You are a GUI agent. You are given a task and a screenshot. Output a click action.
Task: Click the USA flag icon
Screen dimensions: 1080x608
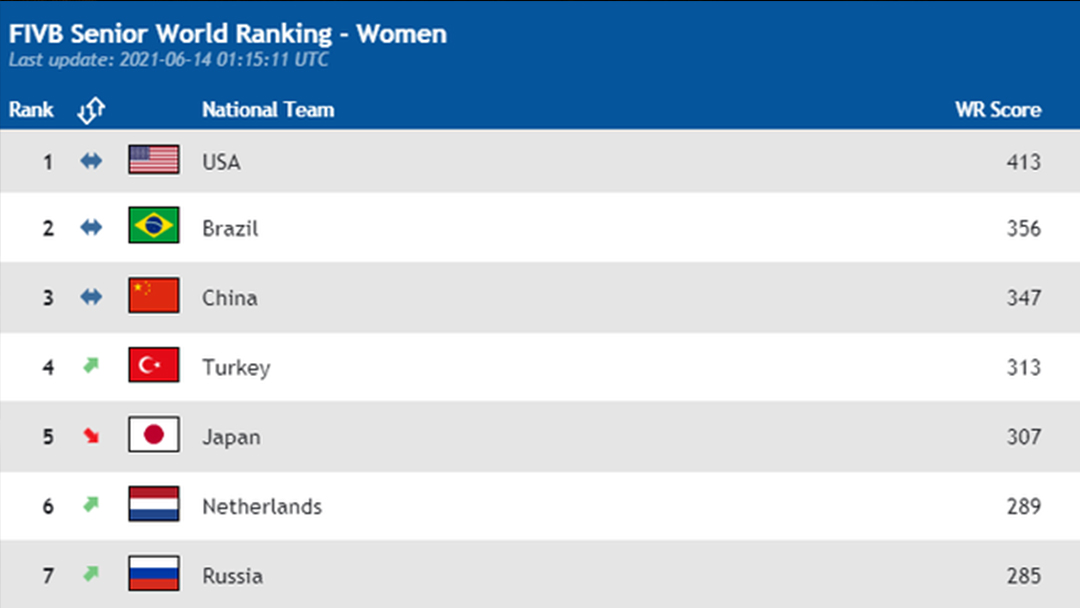click(154, 160)
